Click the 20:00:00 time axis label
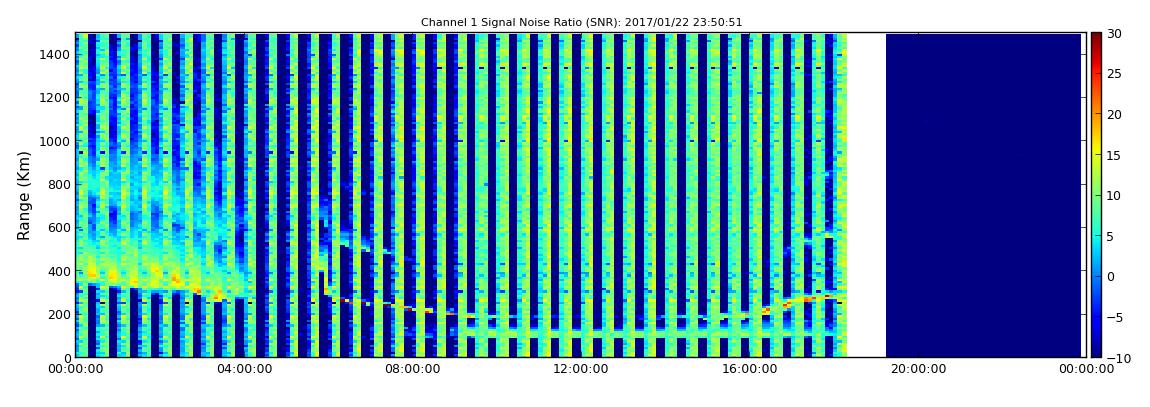 pyautogui.click(x=917, y=370)
